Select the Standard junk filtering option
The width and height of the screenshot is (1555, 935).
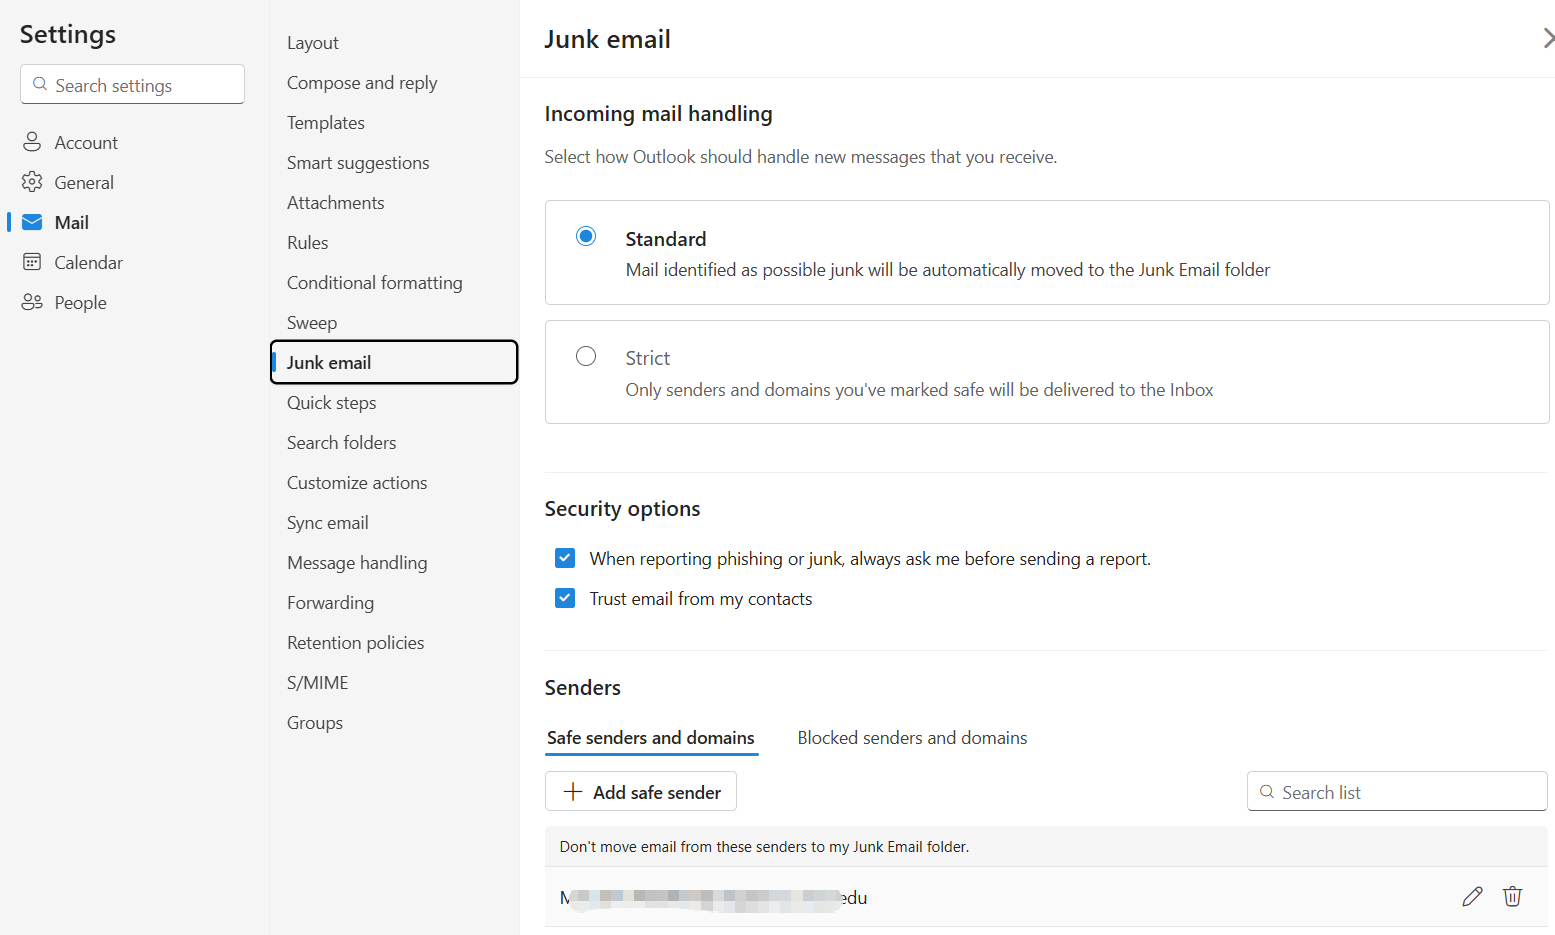(586, 236)
